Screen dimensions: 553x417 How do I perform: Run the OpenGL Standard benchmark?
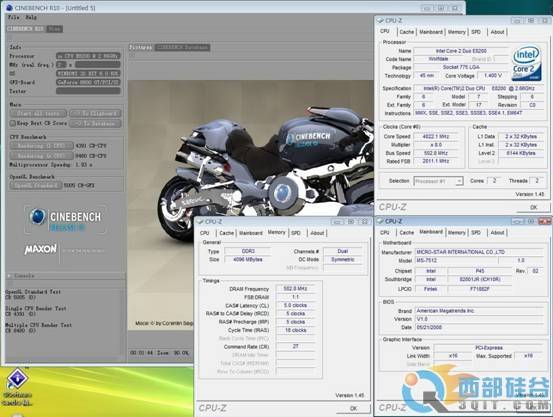click(36, 185)
